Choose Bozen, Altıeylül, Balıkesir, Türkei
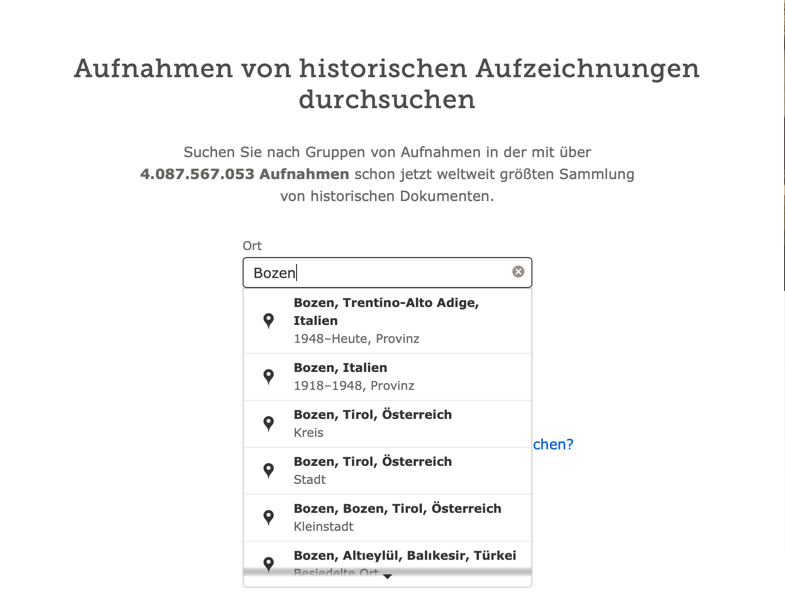This screenshot has height=598, width=785. coord(387,558)
